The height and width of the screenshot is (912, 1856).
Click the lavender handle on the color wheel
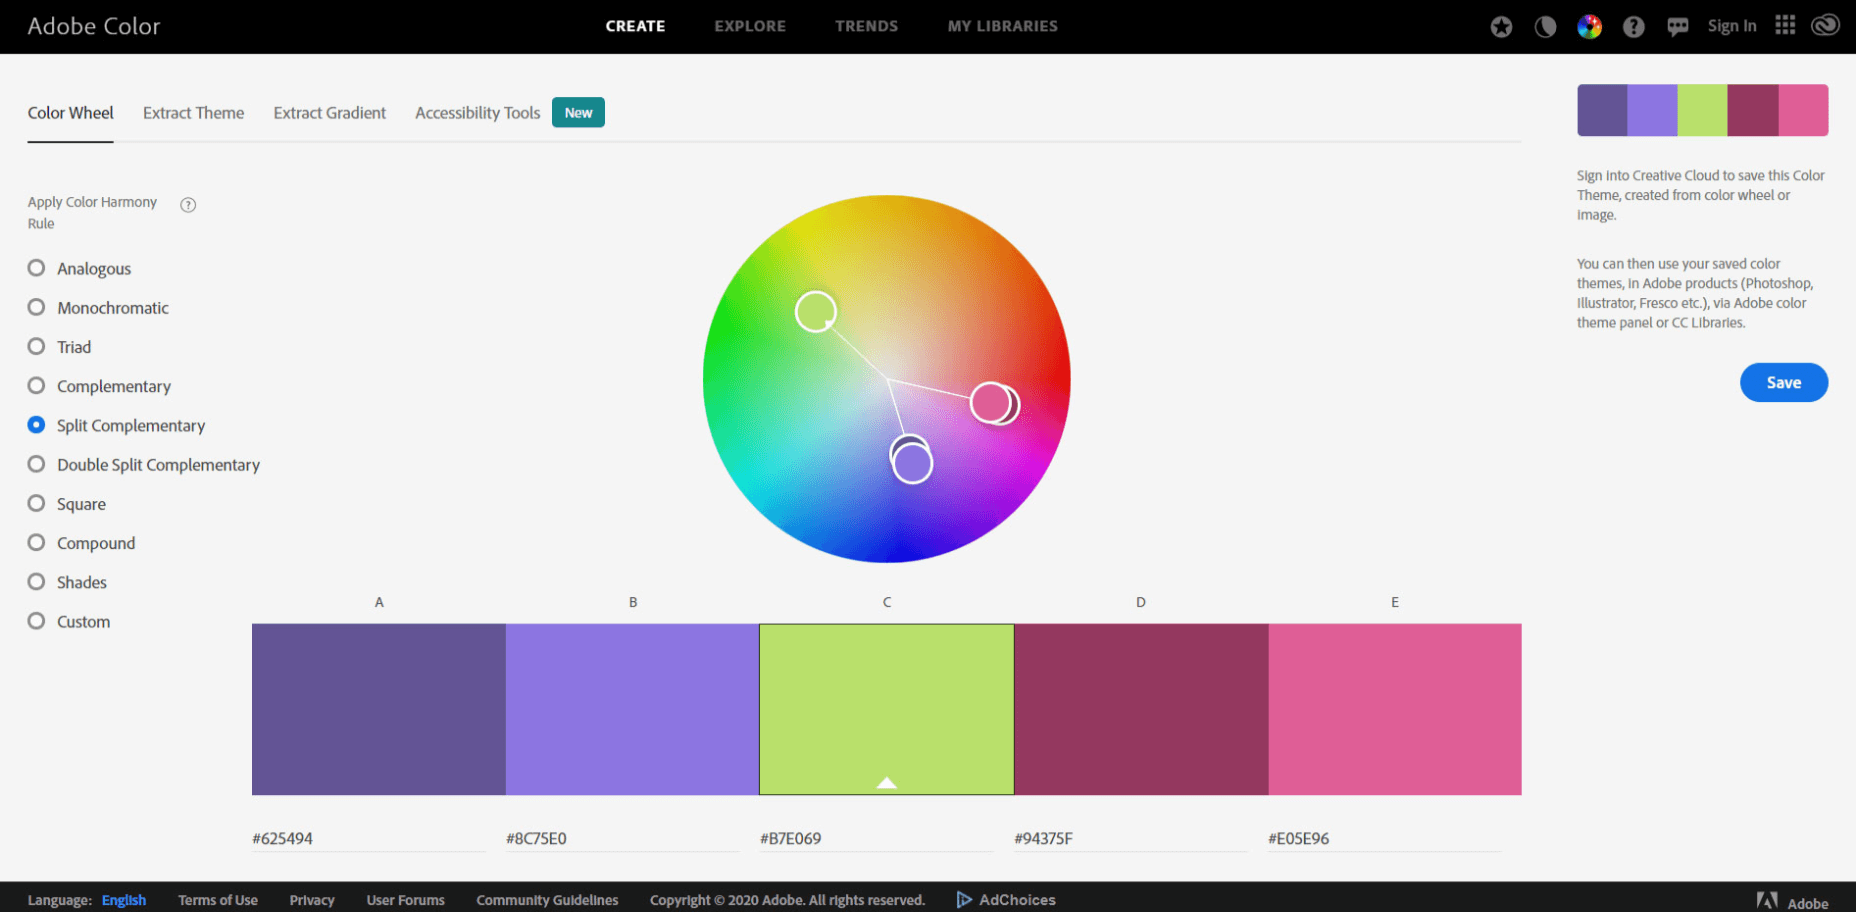913,464
